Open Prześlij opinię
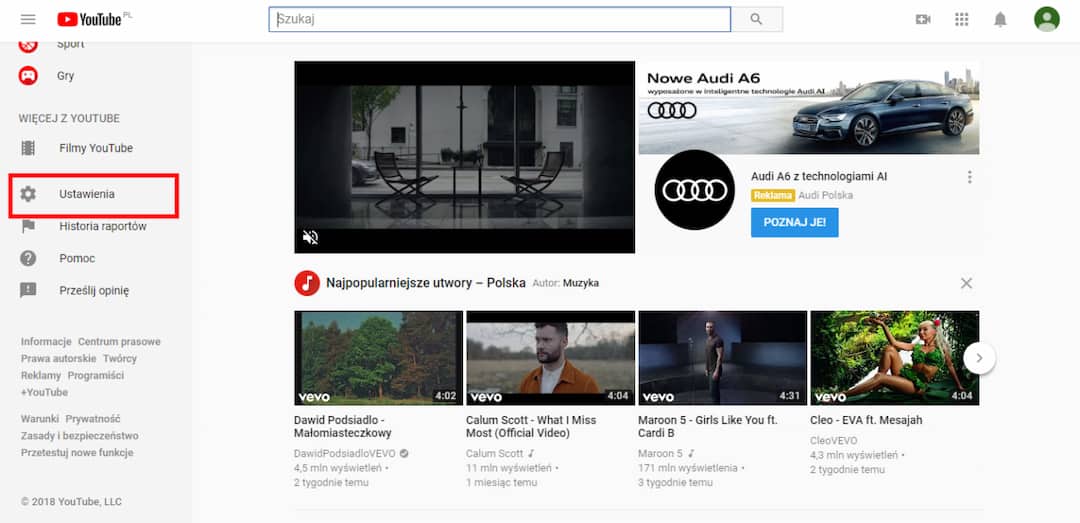 point(94,290)
